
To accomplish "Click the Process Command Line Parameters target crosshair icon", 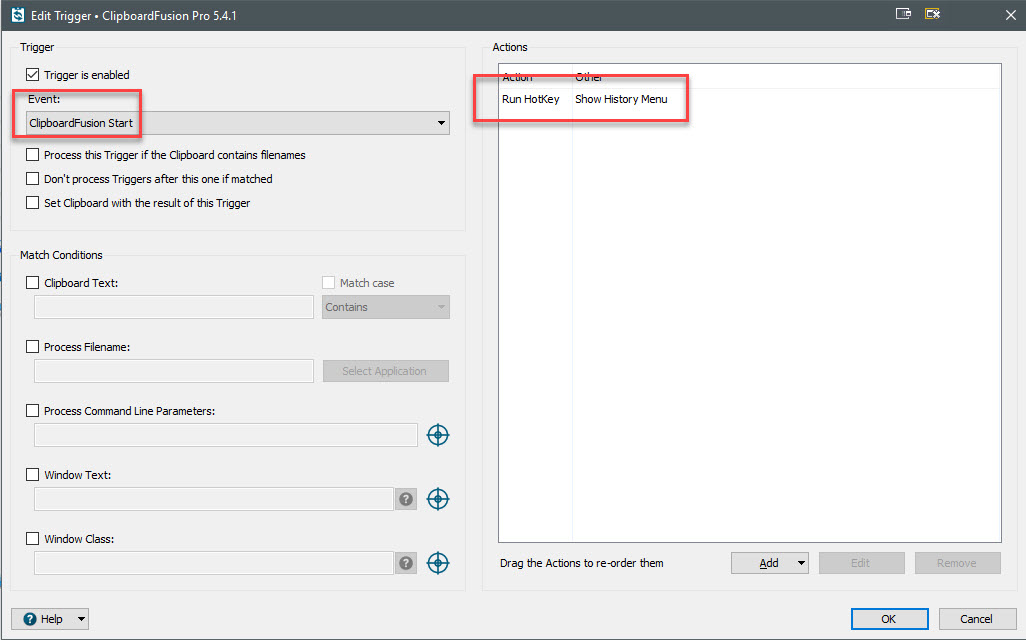I will click(x=437, y=435).
